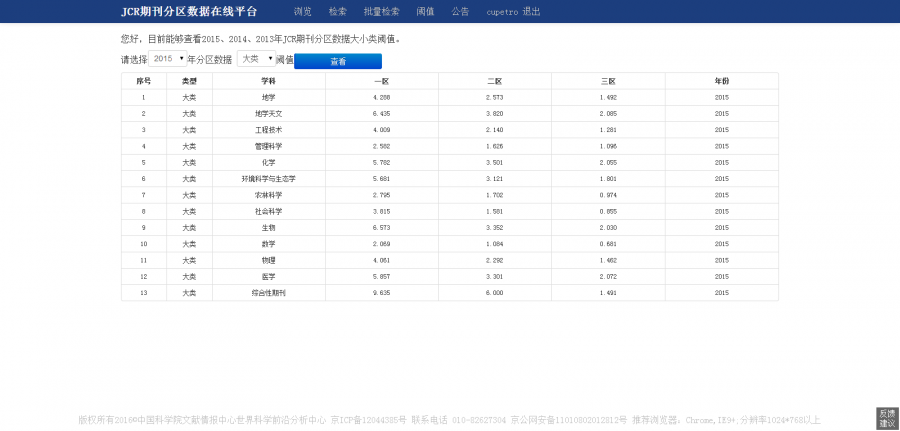
Task: Click the 3.820 二区 value
Action: [x=495, y=114]
